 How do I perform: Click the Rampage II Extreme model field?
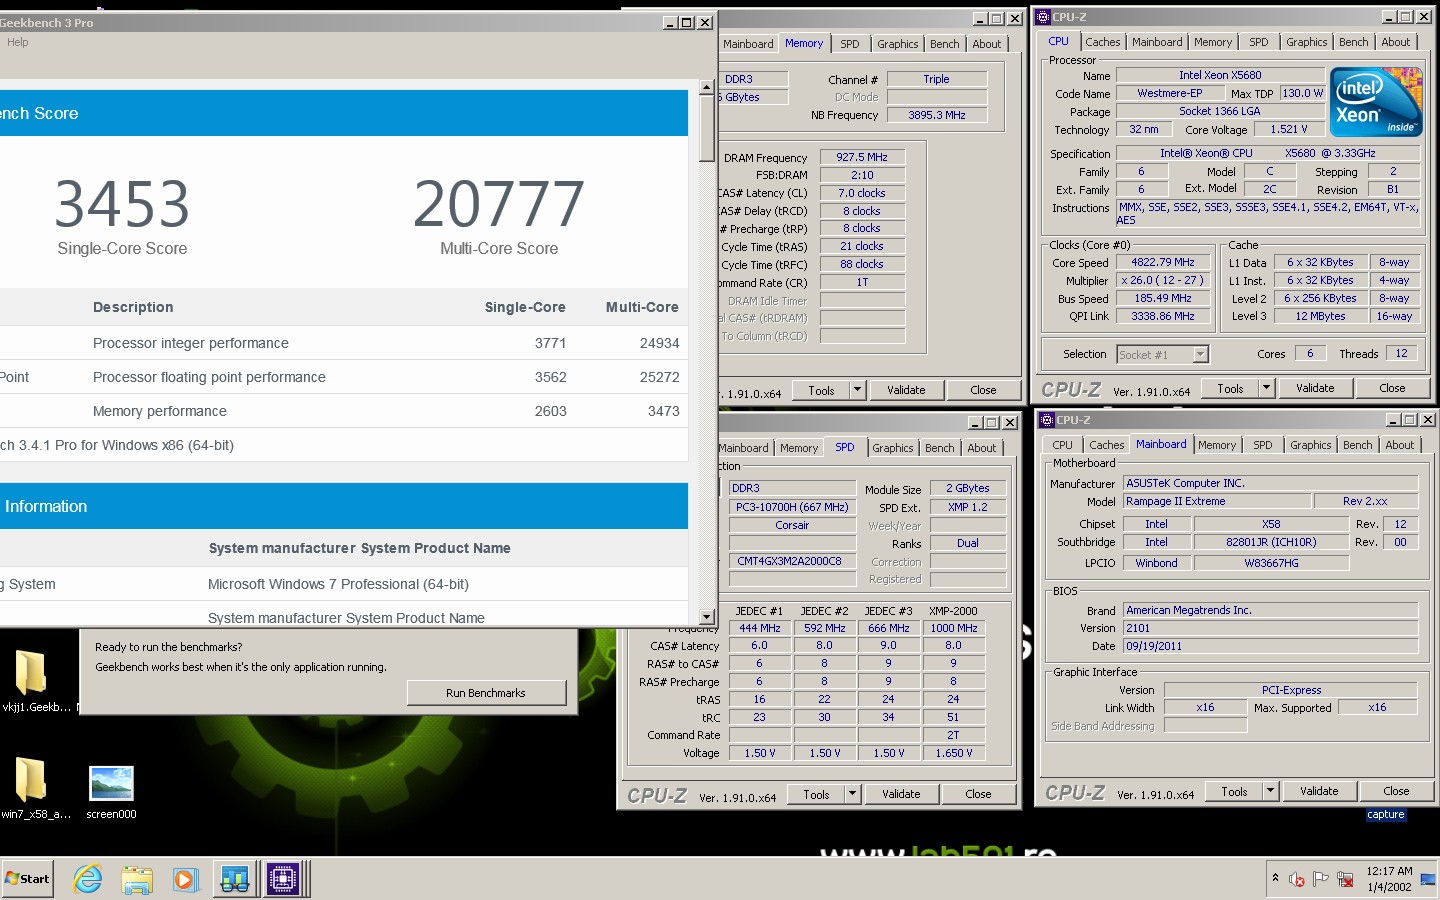(1216, 501)
